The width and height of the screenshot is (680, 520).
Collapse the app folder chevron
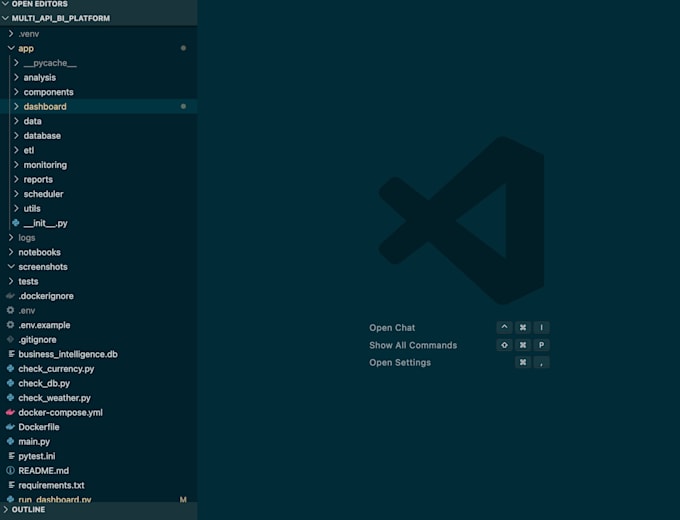tap(11, 48)
